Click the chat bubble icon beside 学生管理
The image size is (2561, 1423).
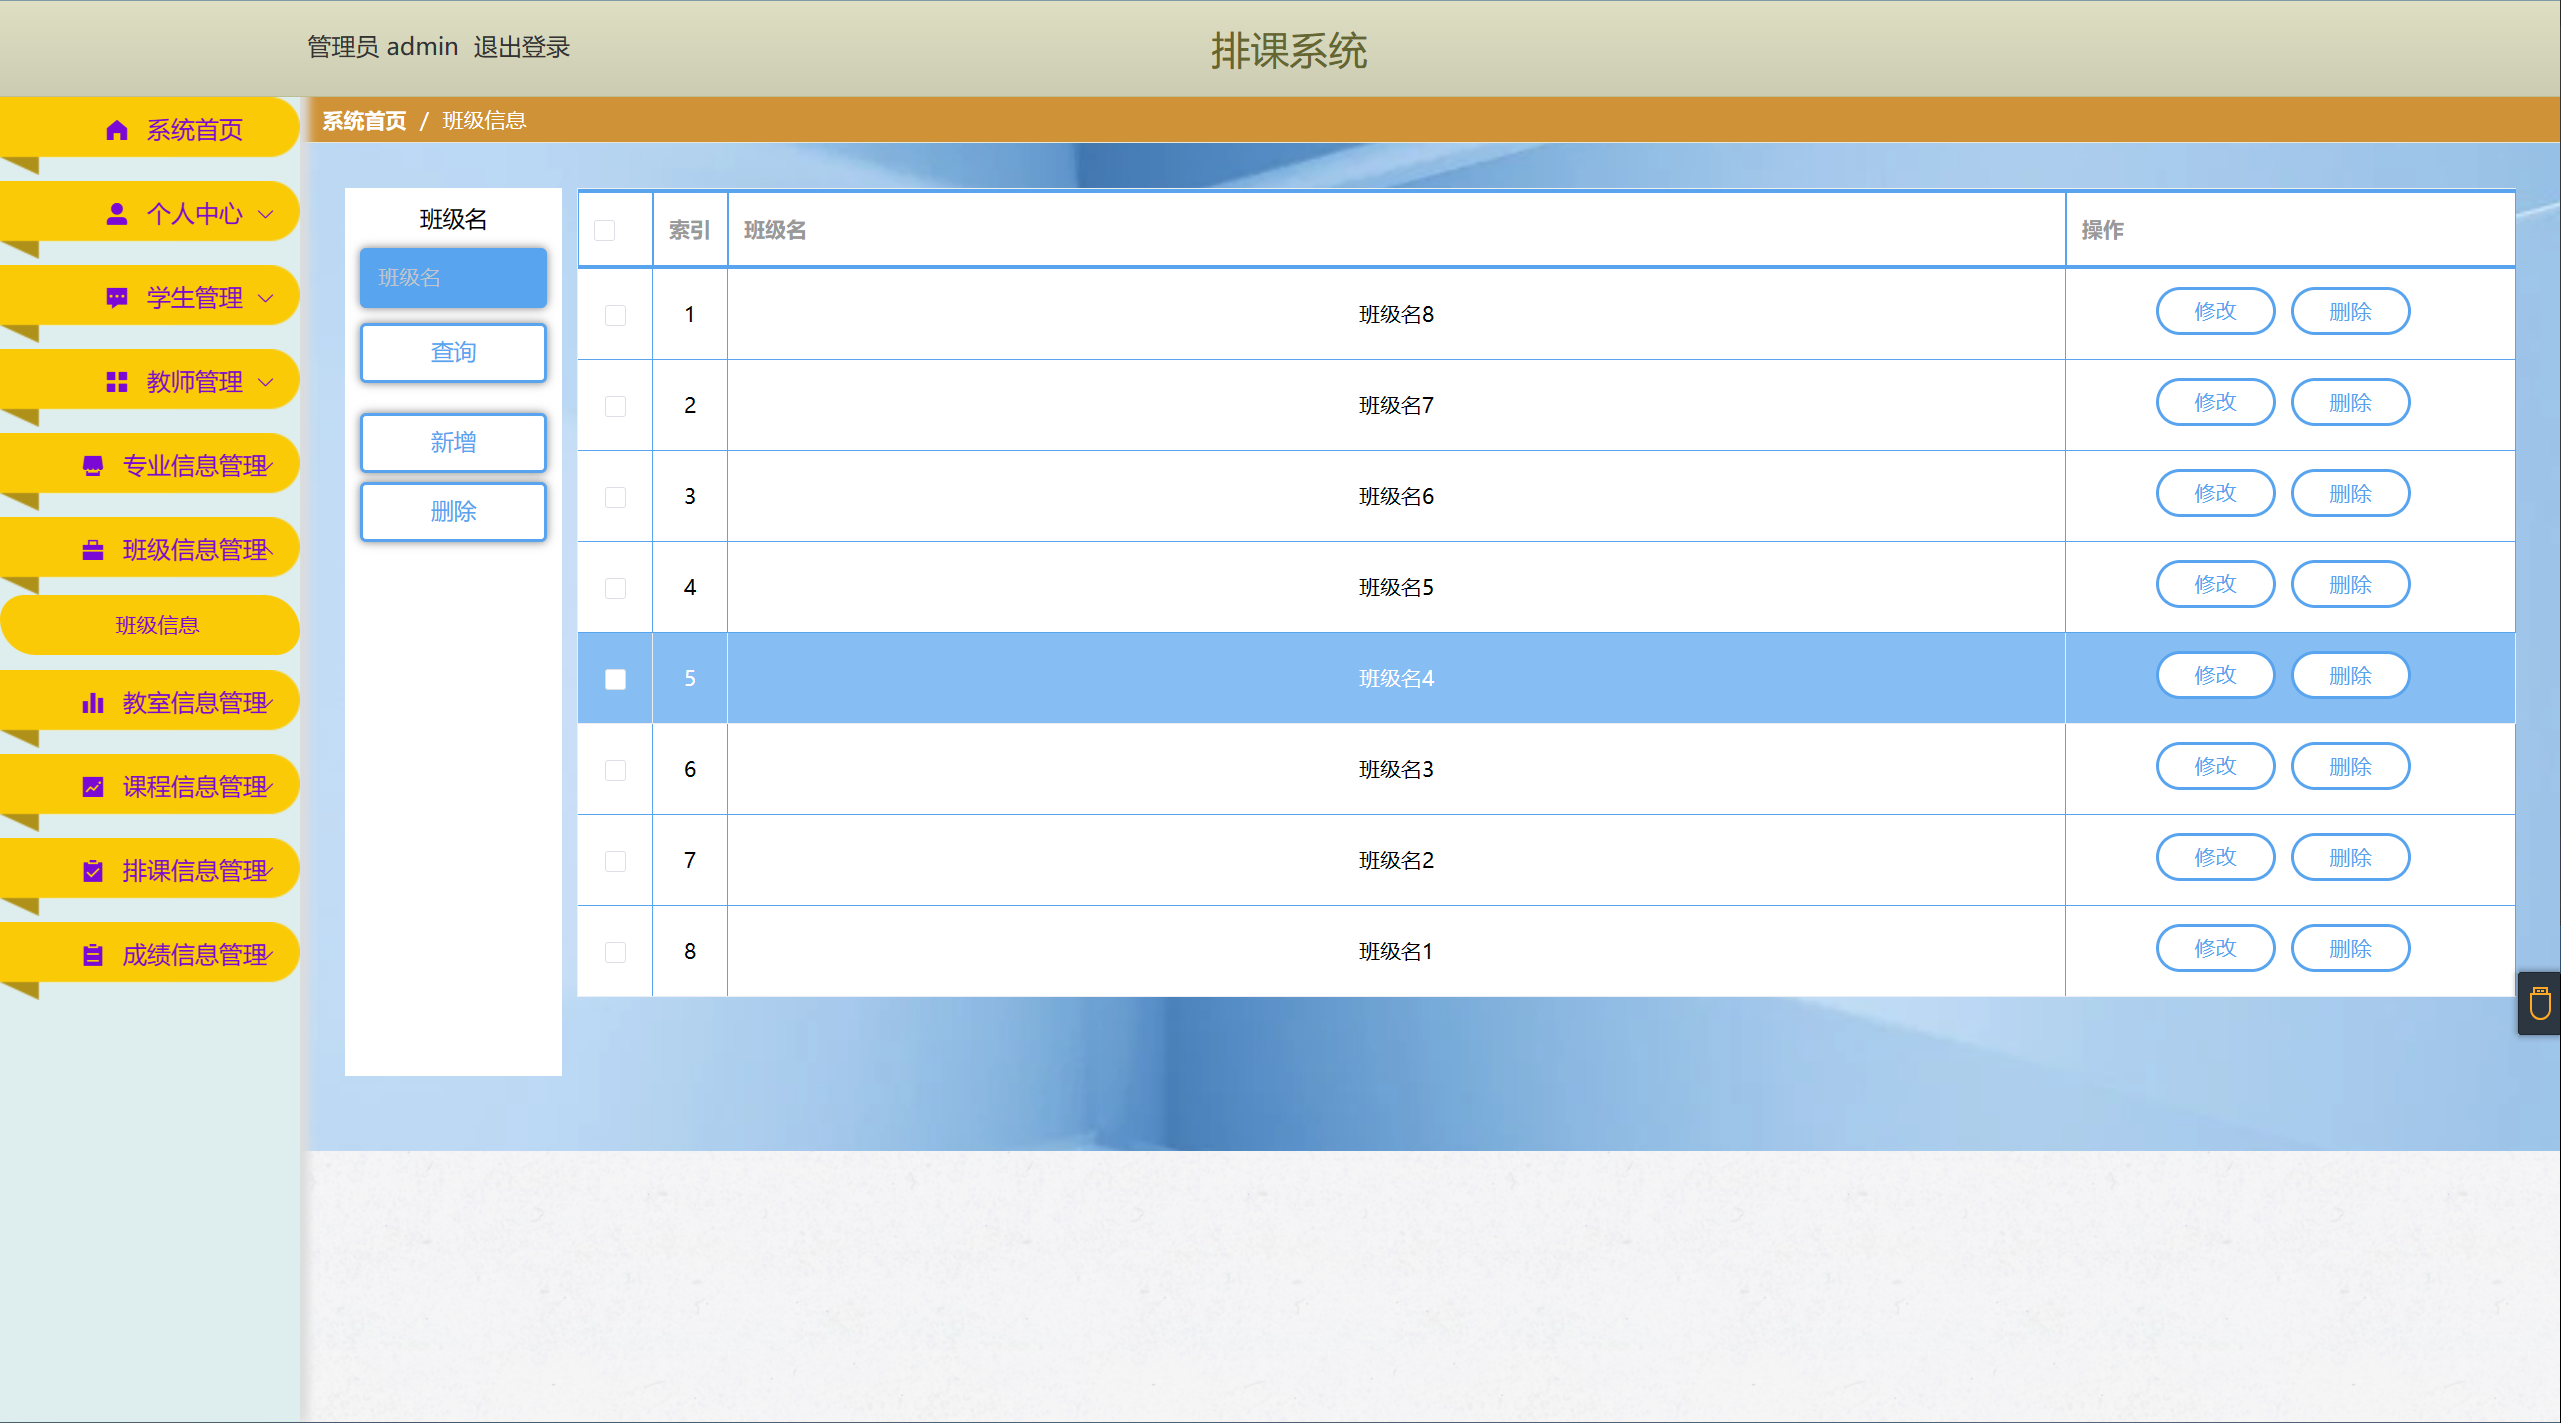pos(117,298)
